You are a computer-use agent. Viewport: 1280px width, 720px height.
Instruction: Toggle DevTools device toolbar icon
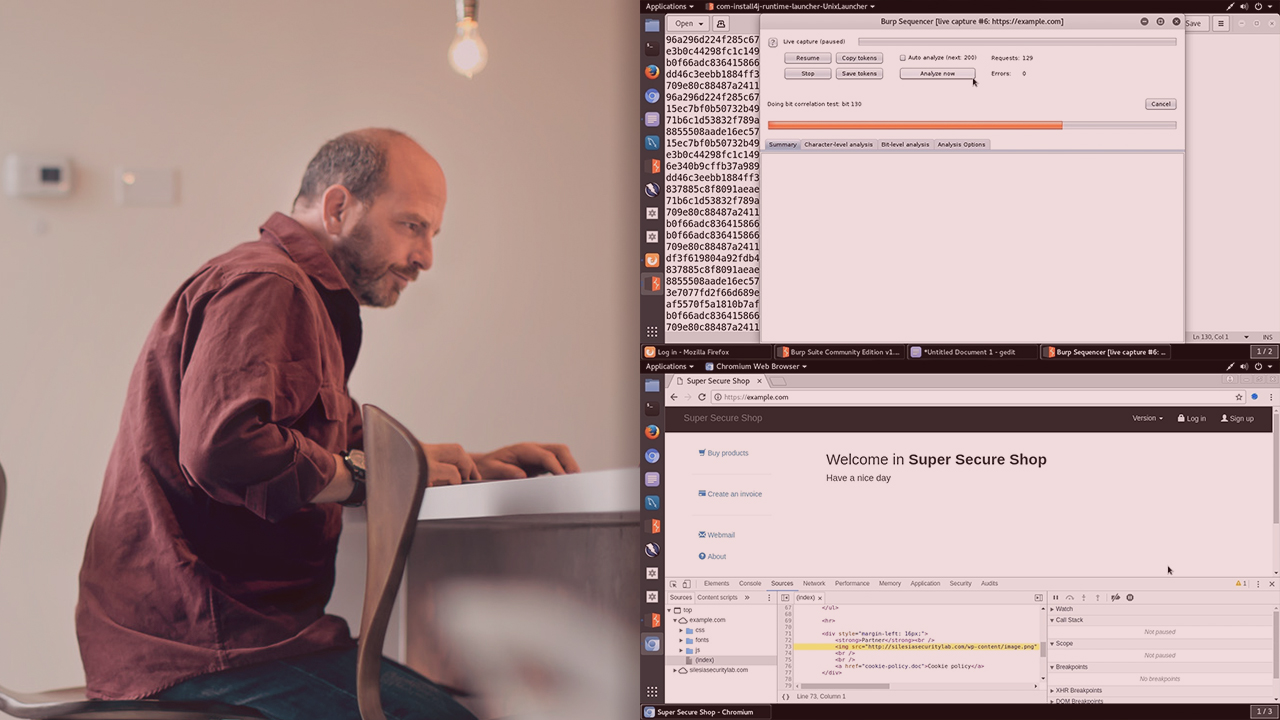point(686,583)
